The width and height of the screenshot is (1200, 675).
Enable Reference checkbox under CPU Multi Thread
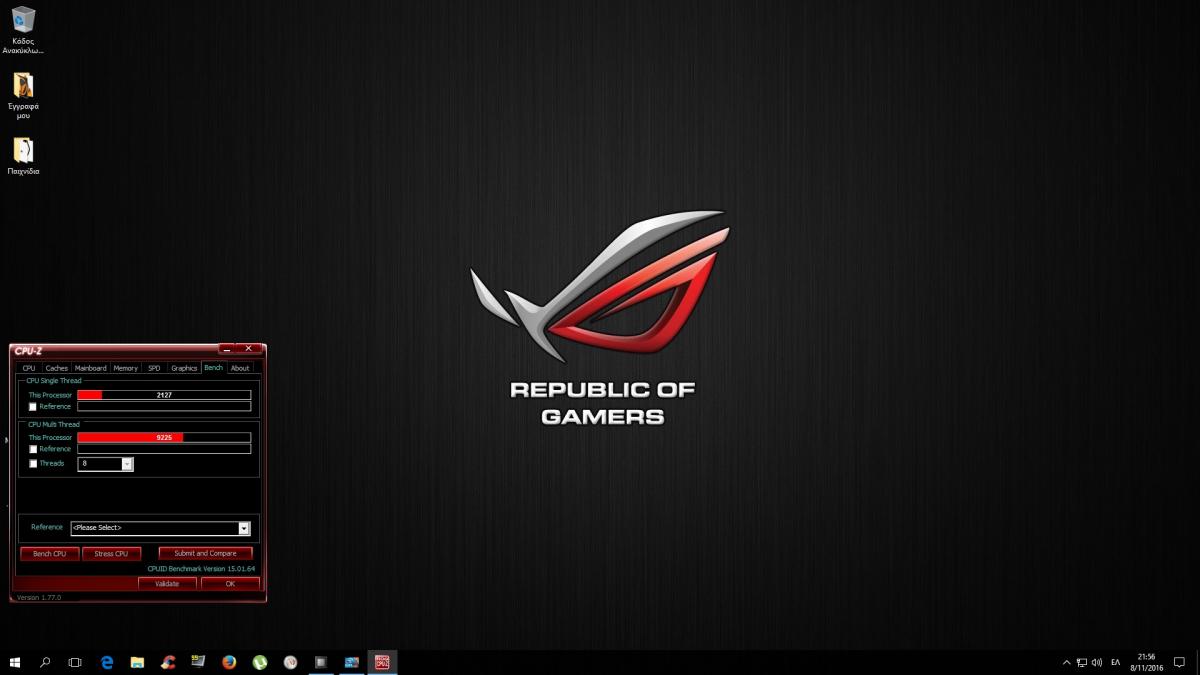[x=33, y=449]
